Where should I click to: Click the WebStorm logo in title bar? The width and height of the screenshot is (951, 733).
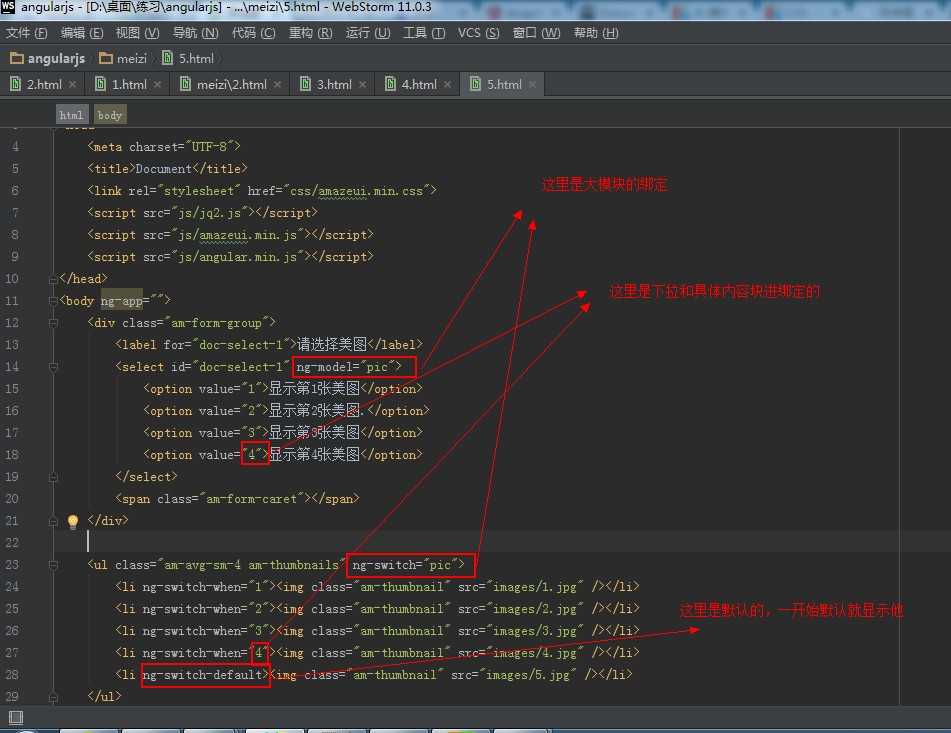pos(8,7)
